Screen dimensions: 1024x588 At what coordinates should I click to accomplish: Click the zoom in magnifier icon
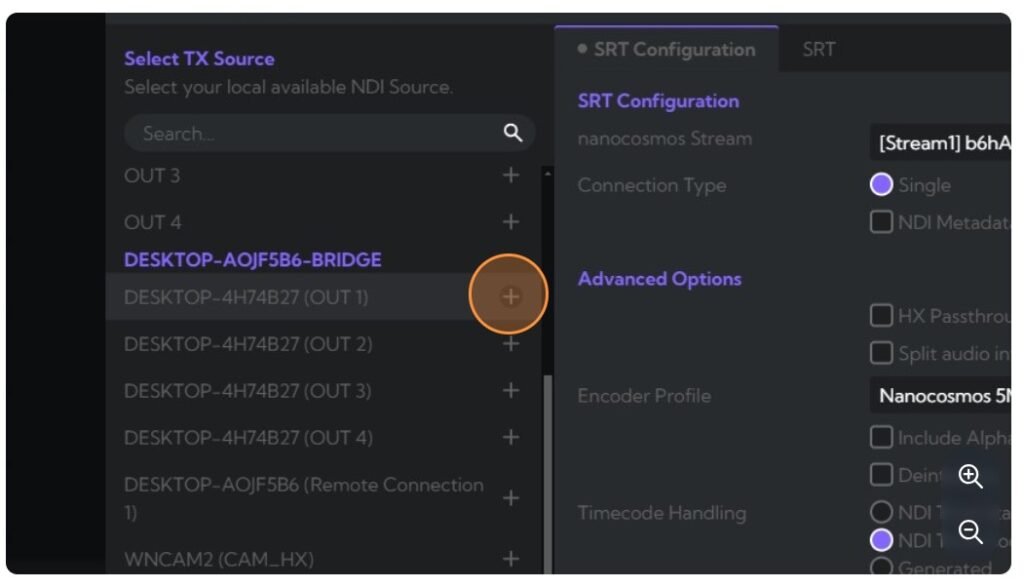969,477
